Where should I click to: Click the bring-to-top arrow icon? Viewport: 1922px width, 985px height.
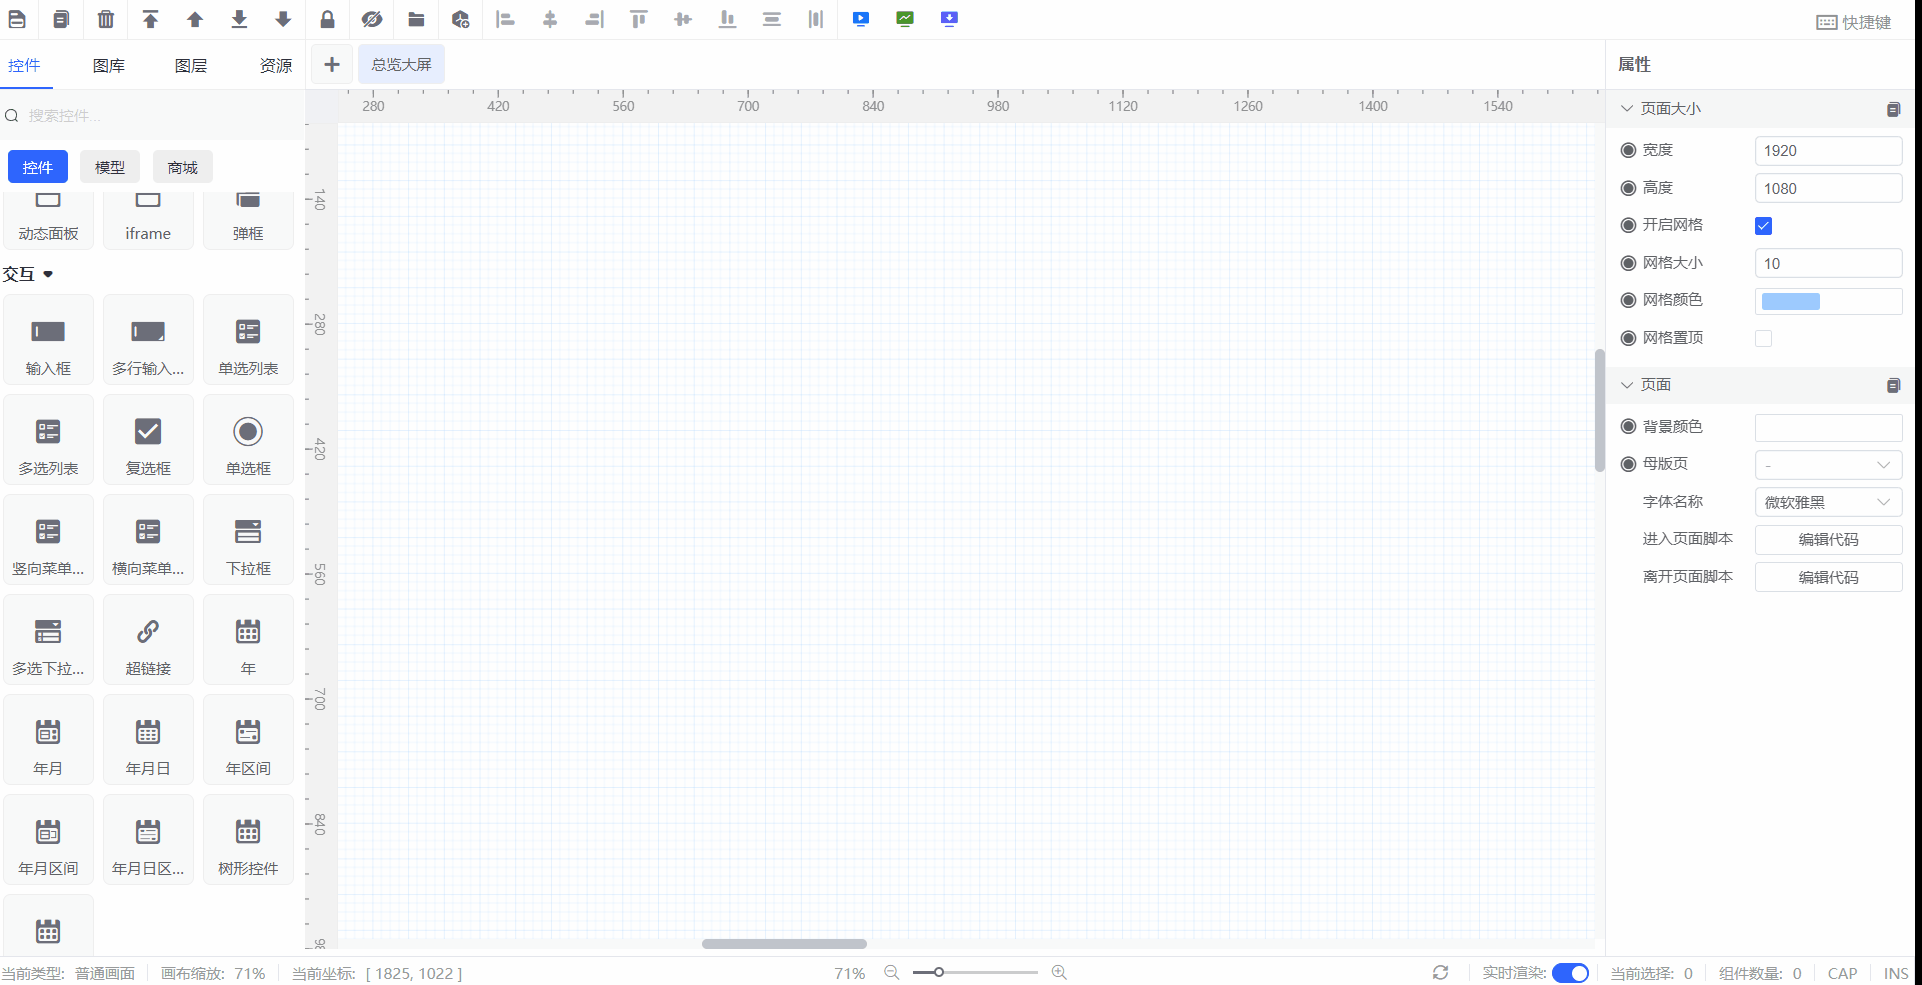(x=150, y=19)
